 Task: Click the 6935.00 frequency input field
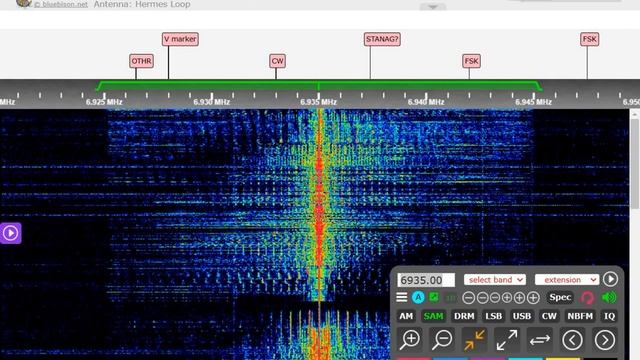click(x=426, y=280)
